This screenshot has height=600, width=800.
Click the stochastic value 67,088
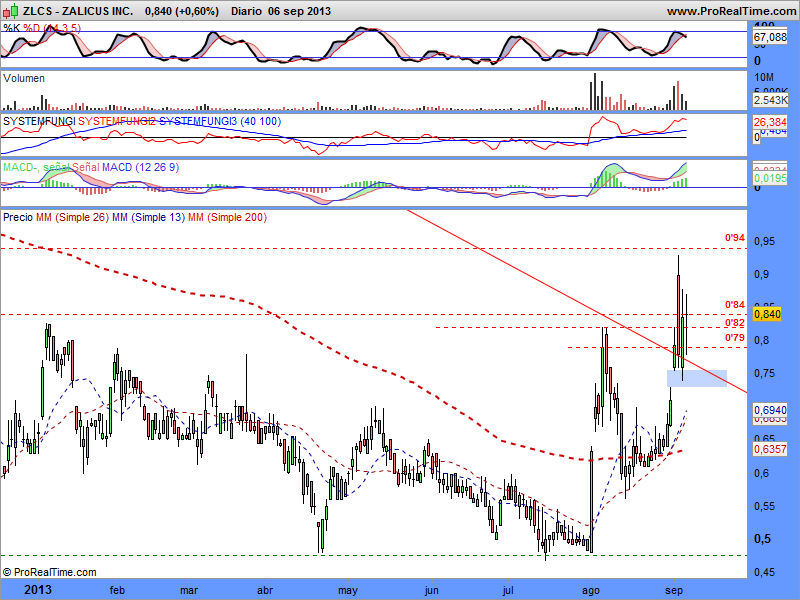(770, 37)
